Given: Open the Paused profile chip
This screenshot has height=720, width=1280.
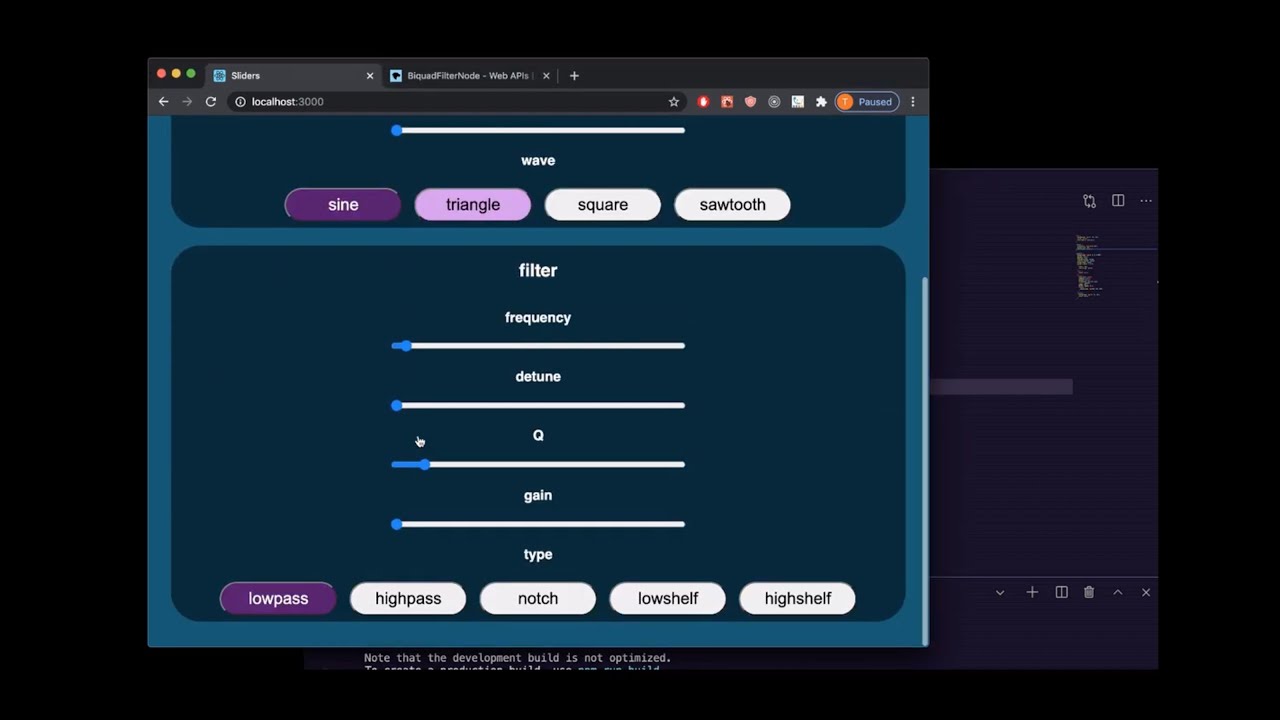Looking at the screenshot, I should (866, 101).
